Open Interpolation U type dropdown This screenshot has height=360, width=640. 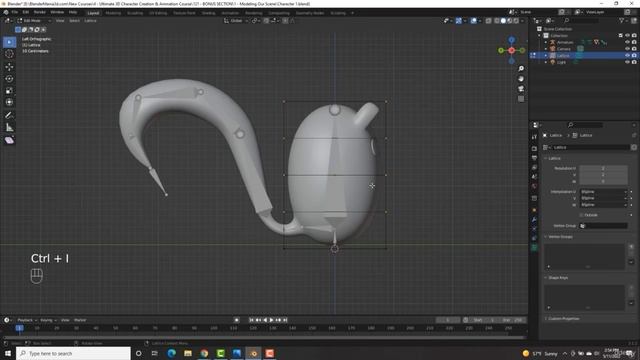click(604, 191)
